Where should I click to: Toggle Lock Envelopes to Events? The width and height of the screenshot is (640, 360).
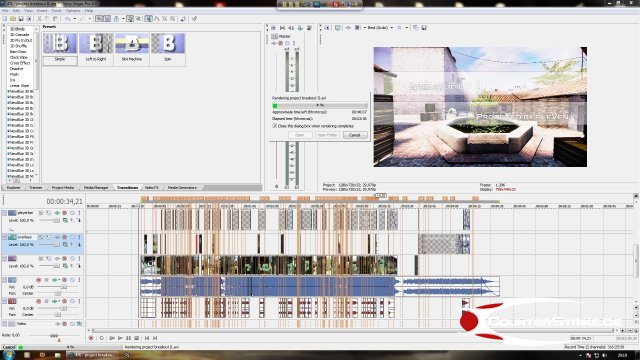point(130,19)
